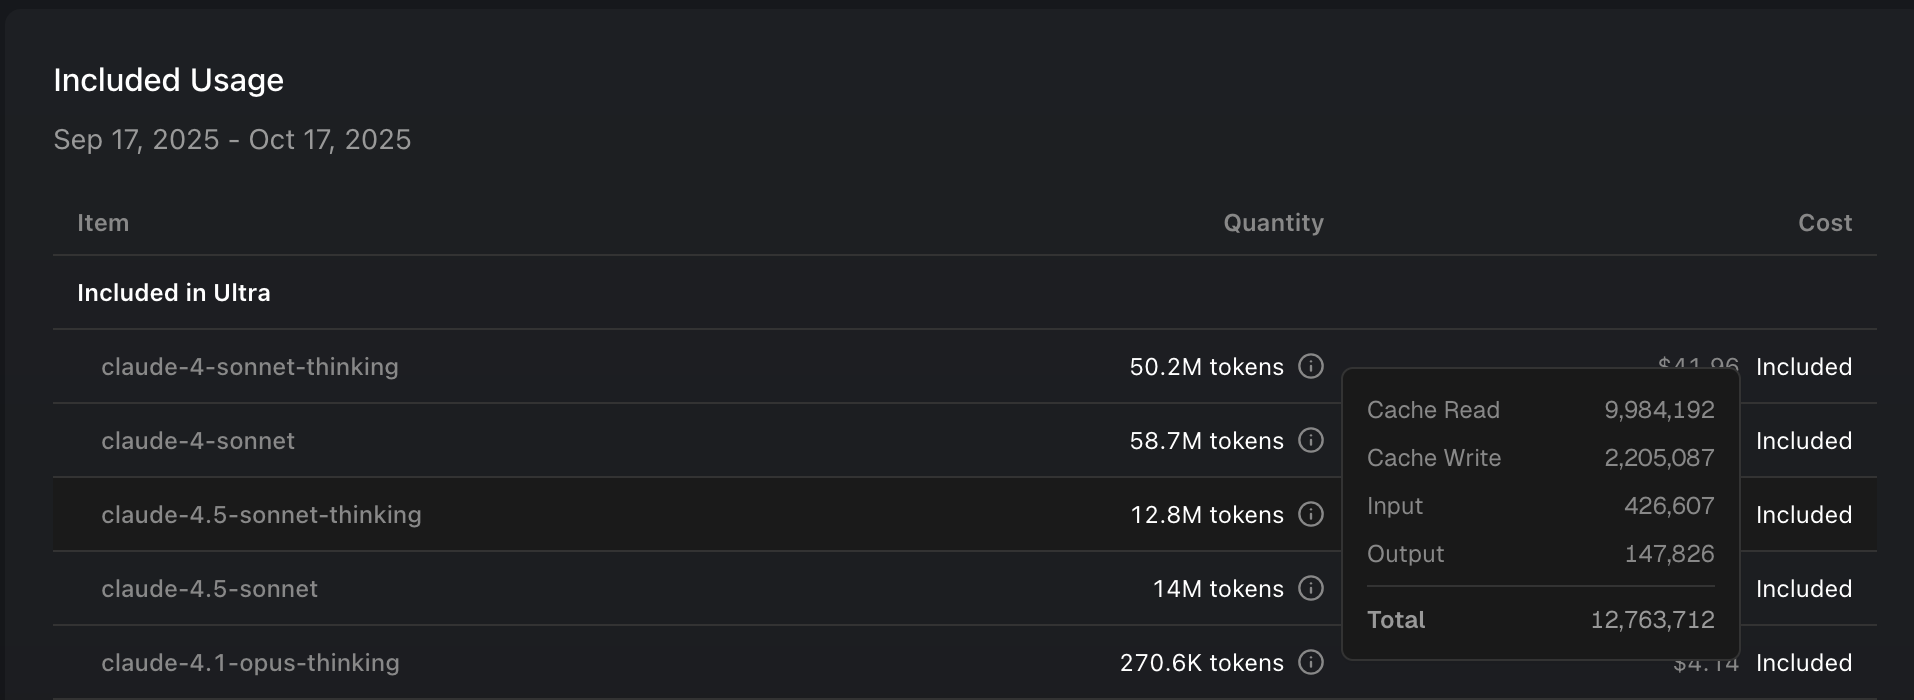Image resolution: width=1914 pixels, height=700 pixels.
Task: Select the claude-4.1-opus-thinking item
Action: tap(250, 663)
